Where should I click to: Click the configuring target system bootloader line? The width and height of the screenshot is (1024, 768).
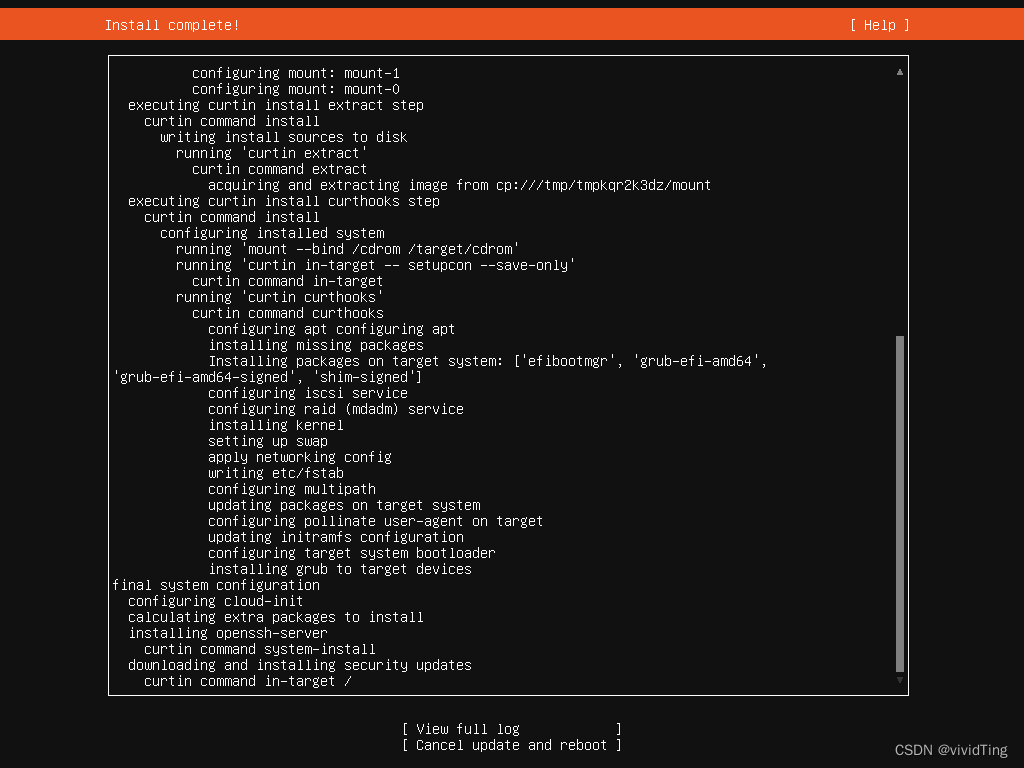[351, 553]
